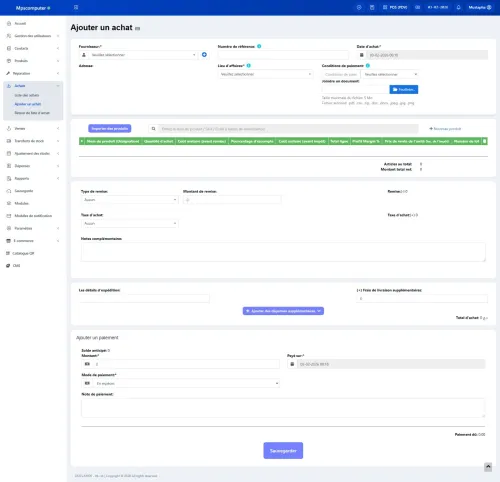Screen dimensions: 500x482
Task: Focus the payment Montant field
Action: pos(186,364)
